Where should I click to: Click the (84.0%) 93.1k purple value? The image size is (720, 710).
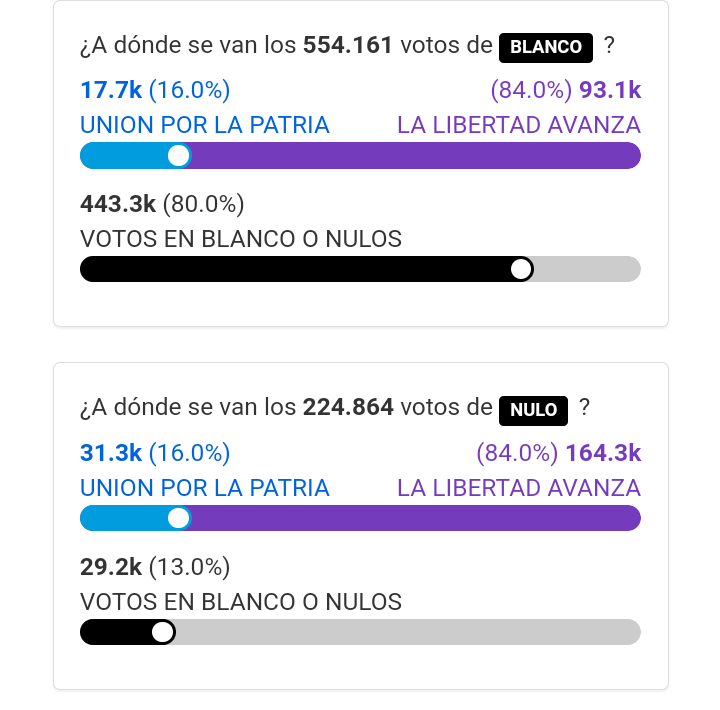pos(566,91)
